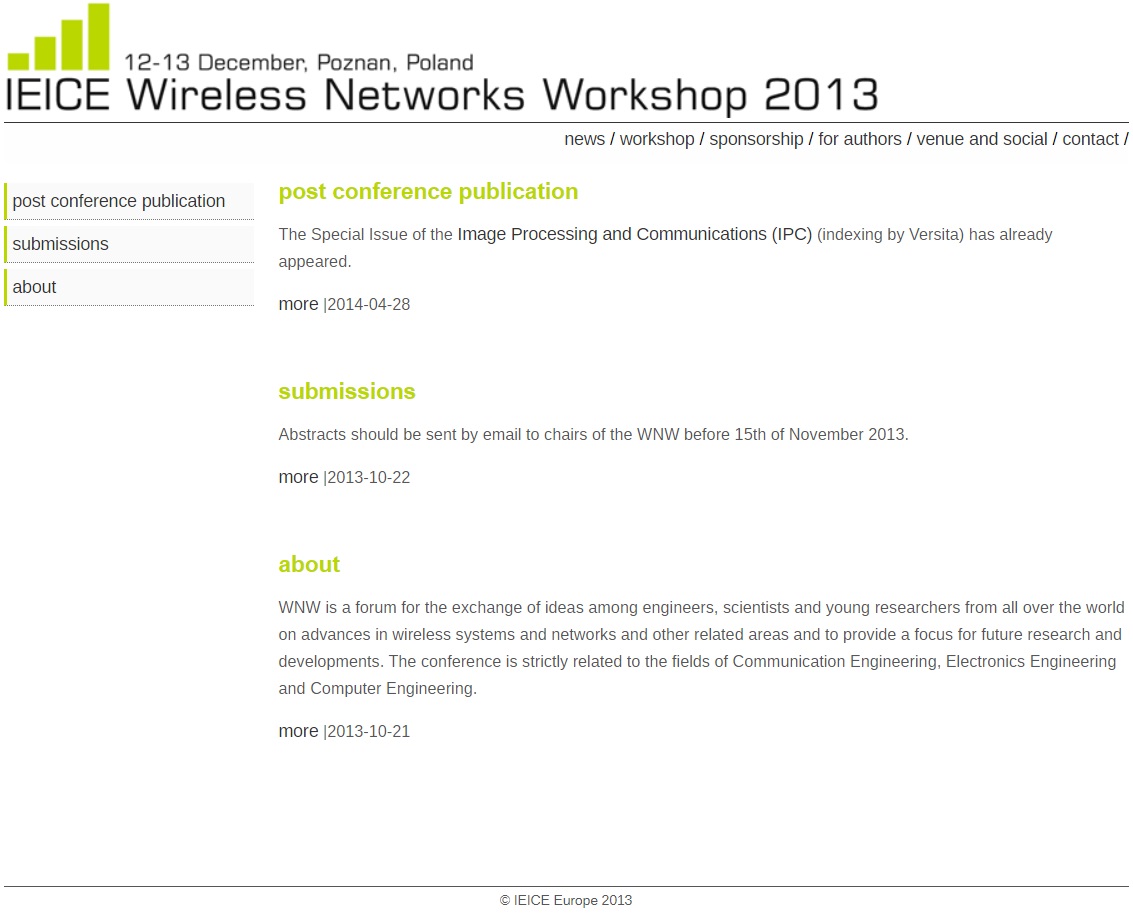1133x914 pixels.
Task: Click the Image Processing and Communications (IPC) link
Action: [636, 234]
